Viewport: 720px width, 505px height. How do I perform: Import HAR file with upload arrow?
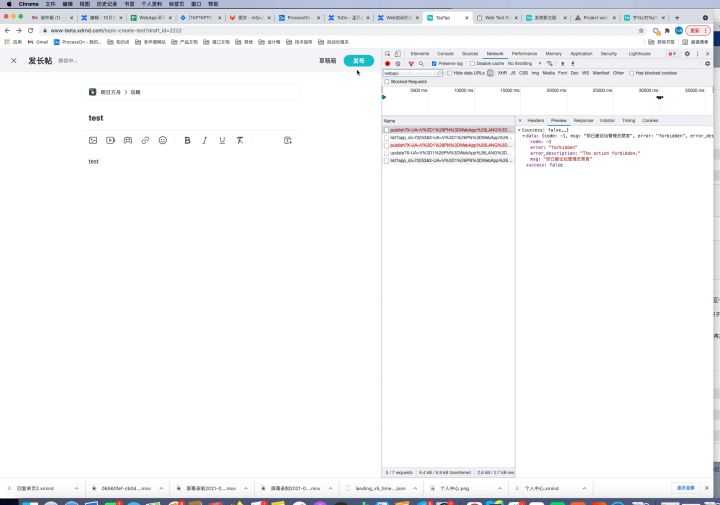[562, 63]
